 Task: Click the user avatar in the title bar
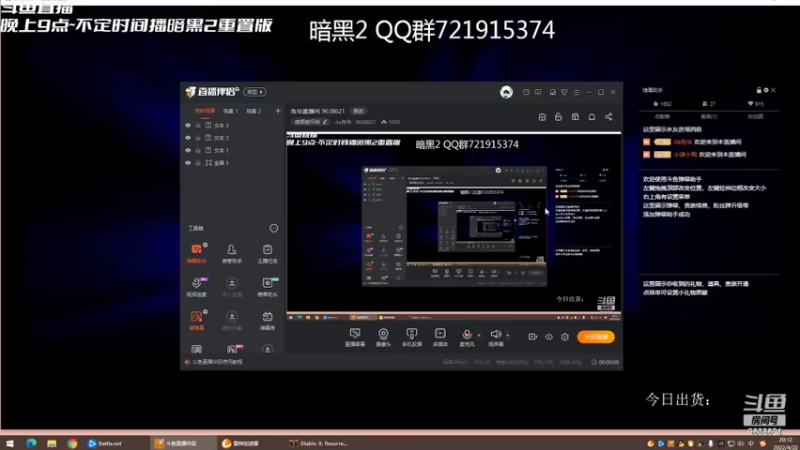point(506,92)
